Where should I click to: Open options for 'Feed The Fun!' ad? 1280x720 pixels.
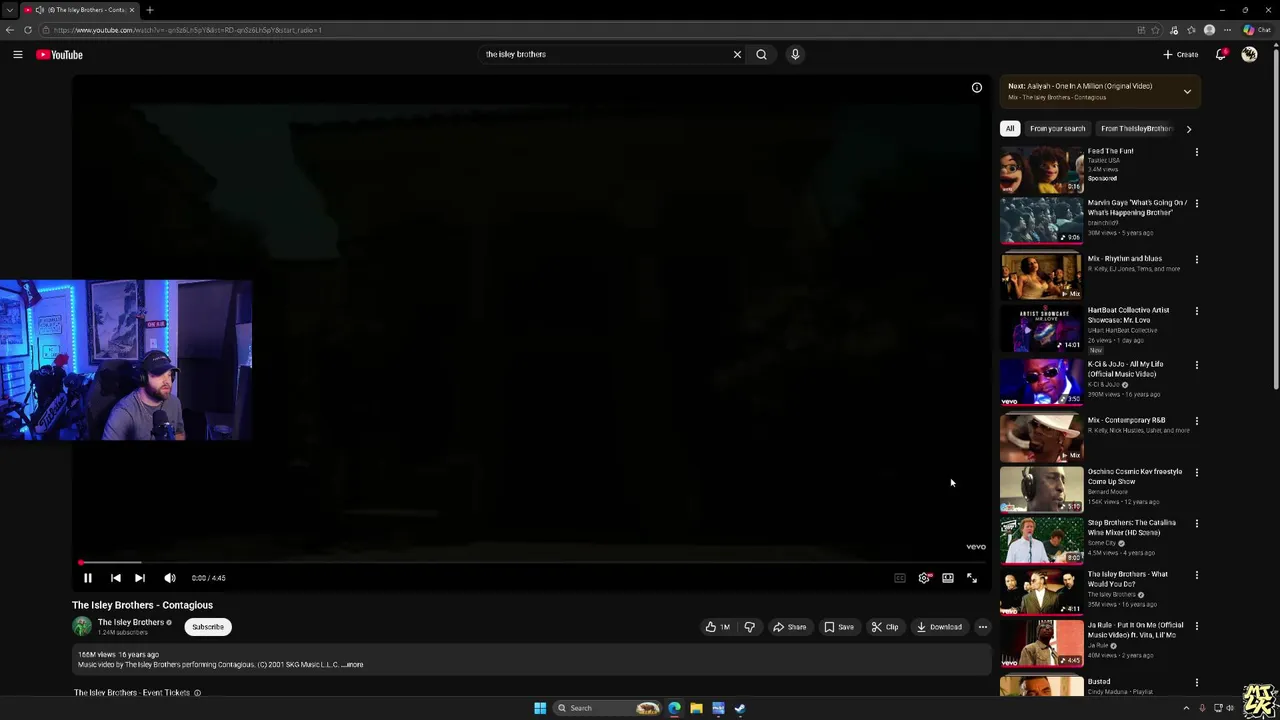click(x=1197, y=153)
